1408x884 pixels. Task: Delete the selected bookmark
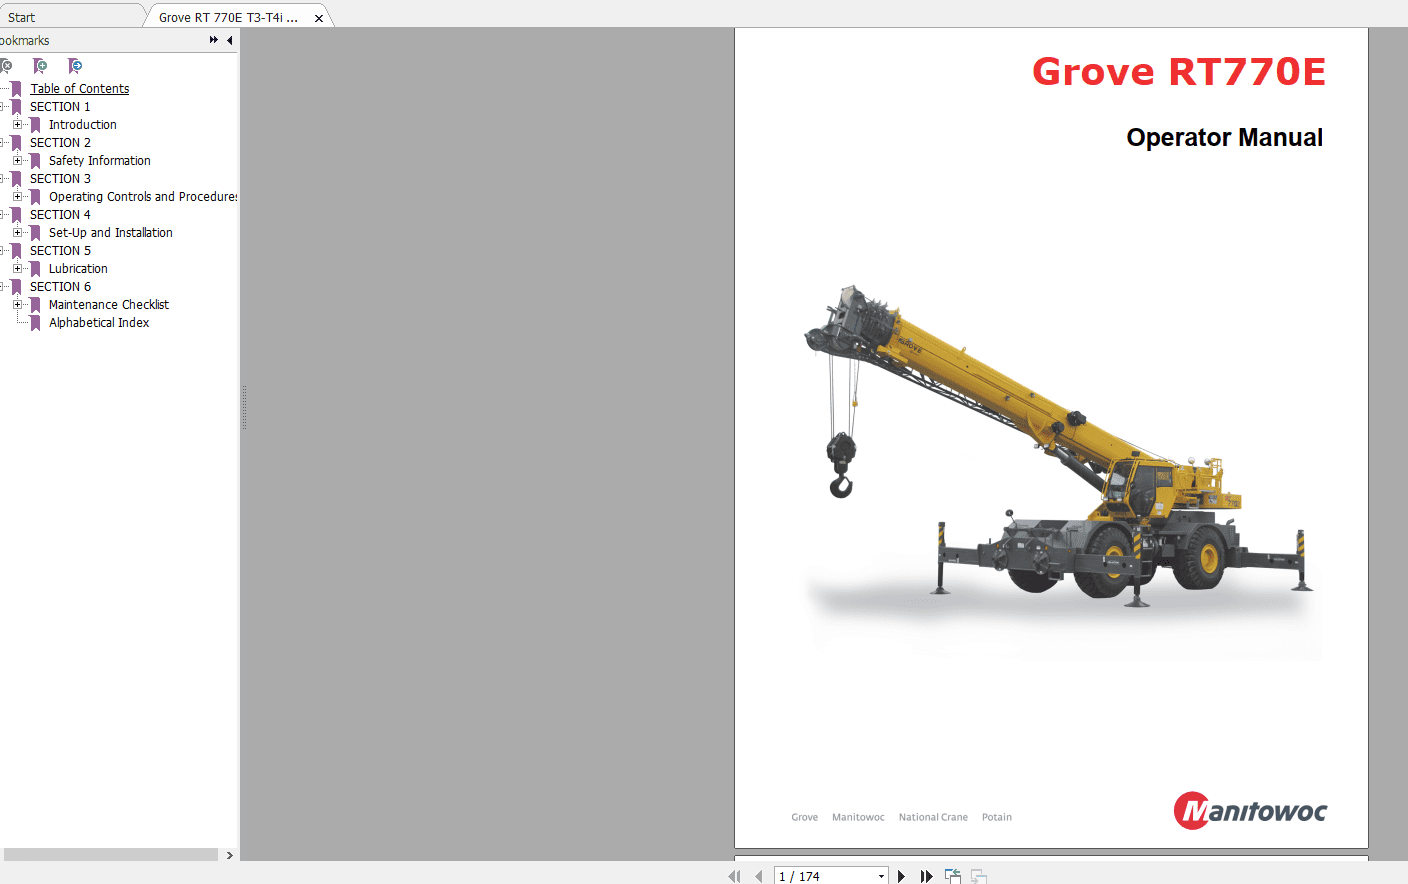(7, 66)
